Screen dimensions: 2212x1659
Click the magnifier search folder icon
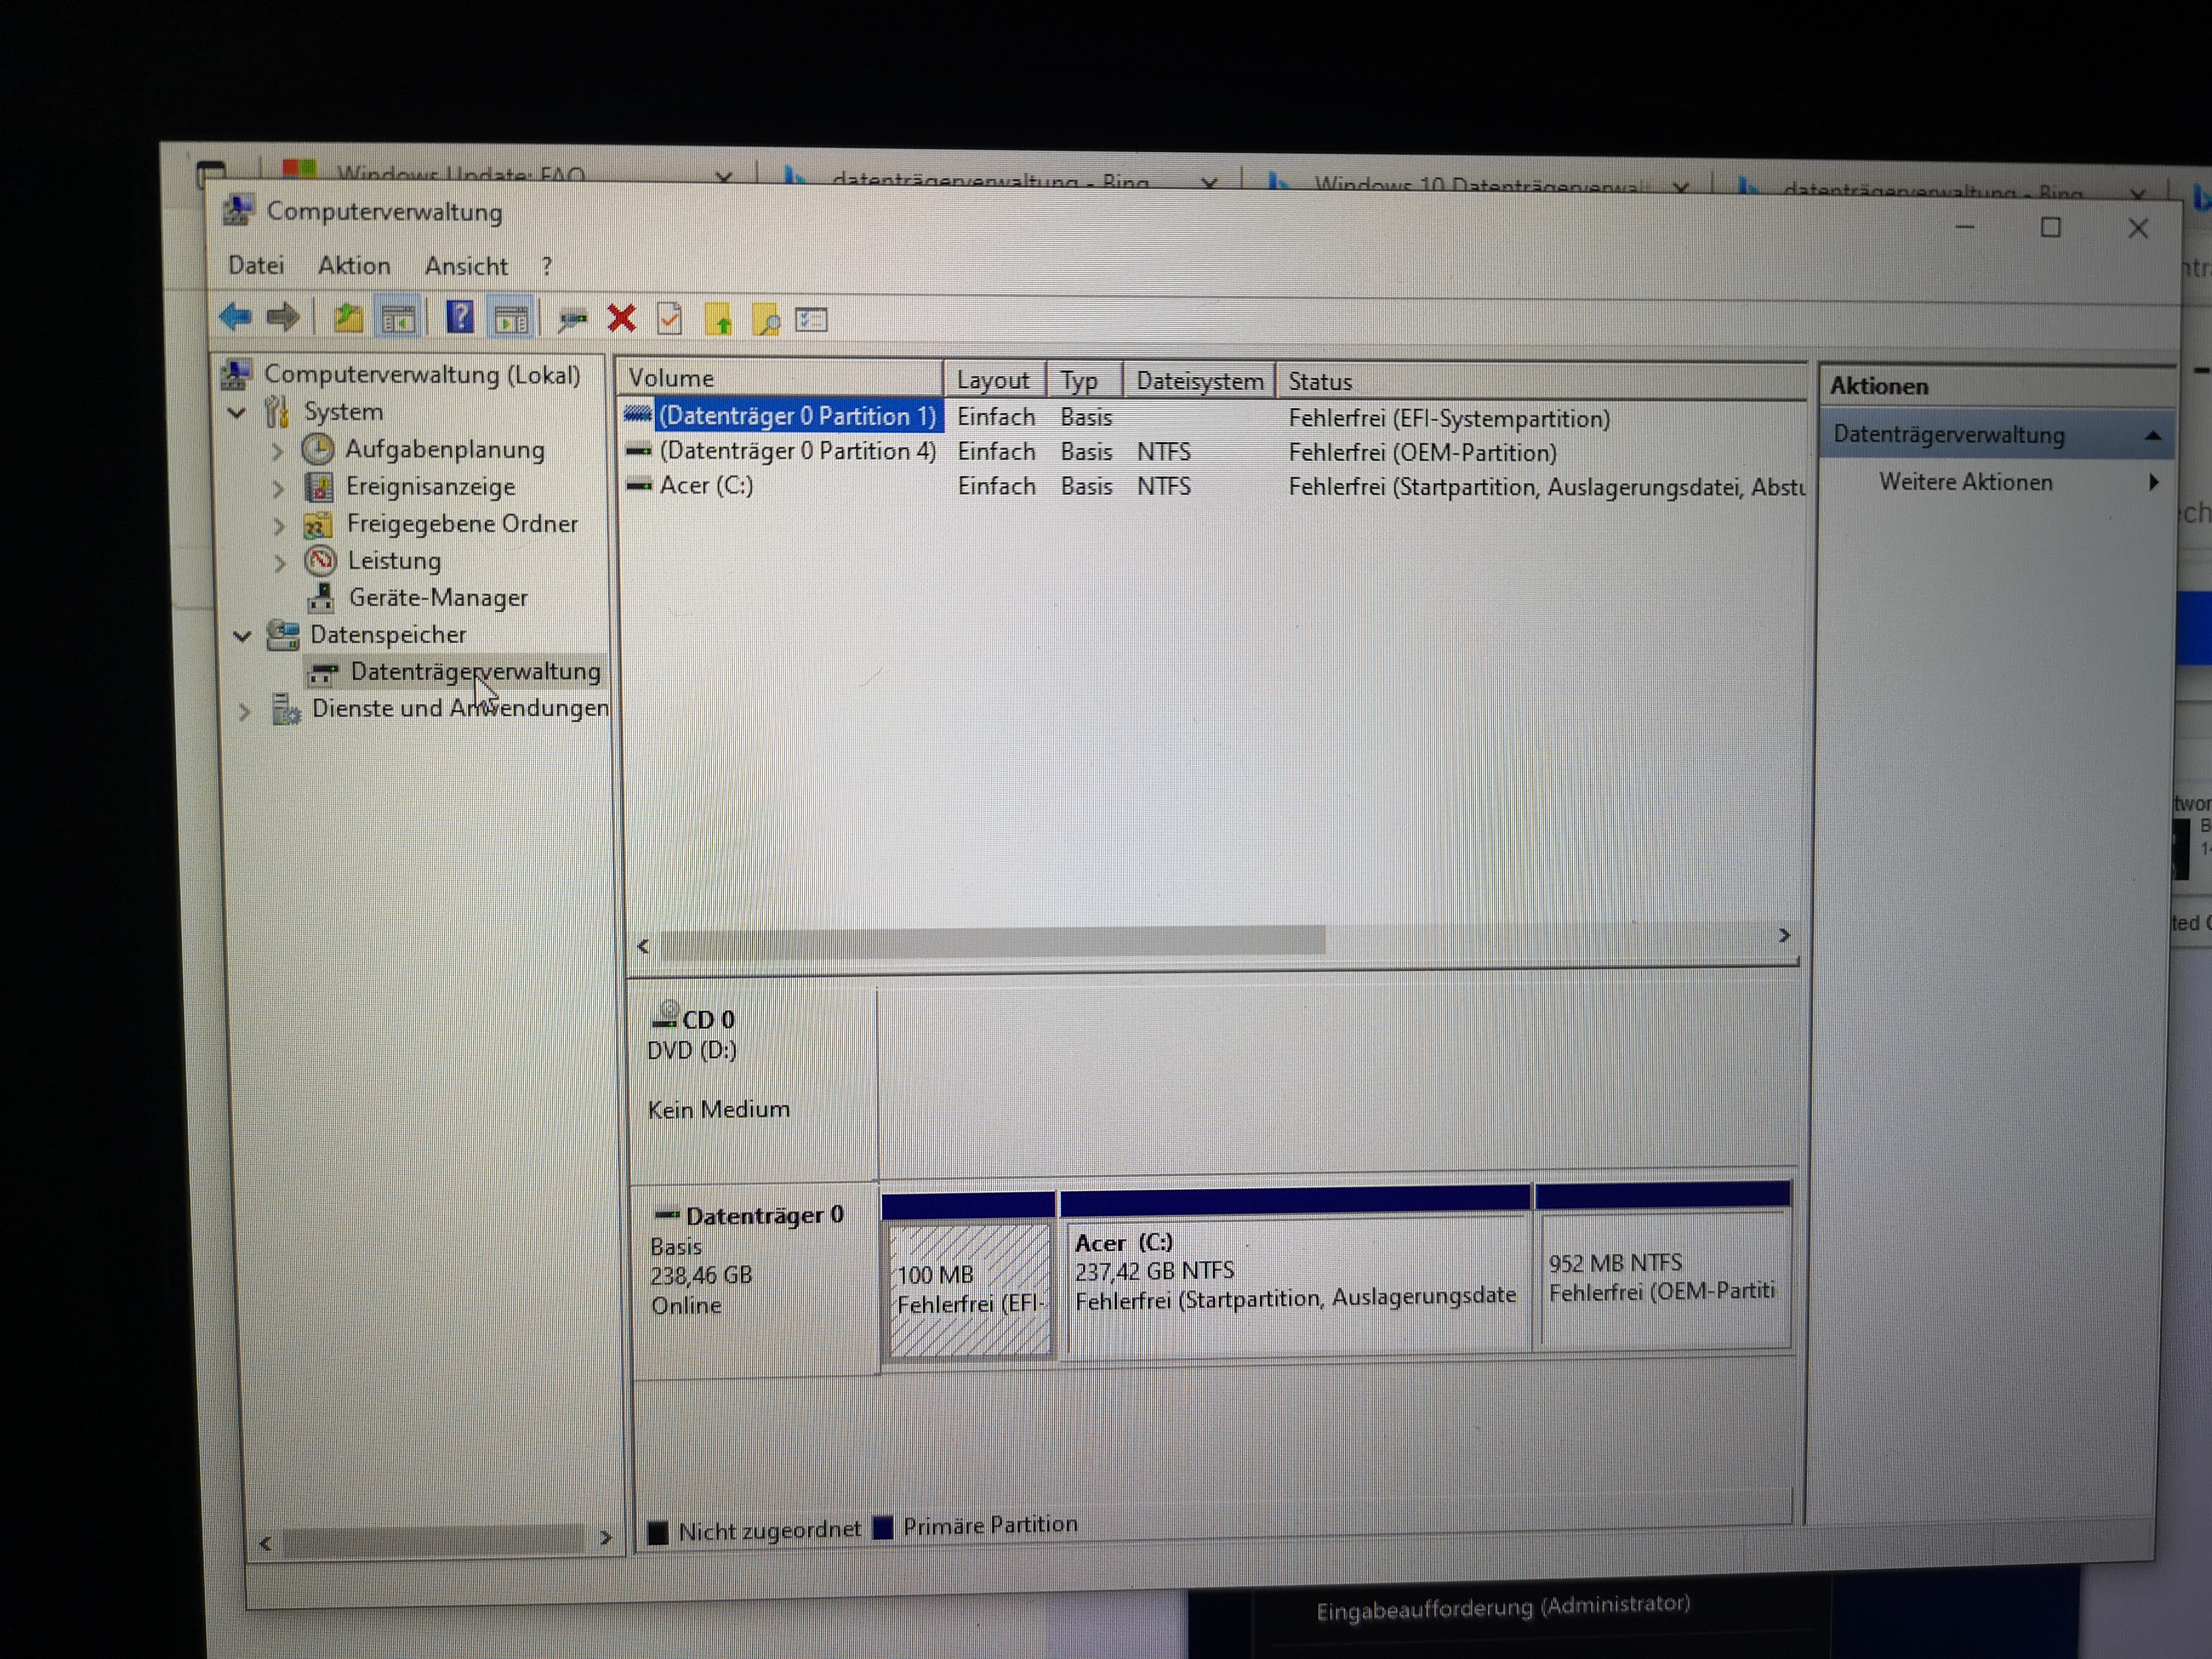pos(766,320)
